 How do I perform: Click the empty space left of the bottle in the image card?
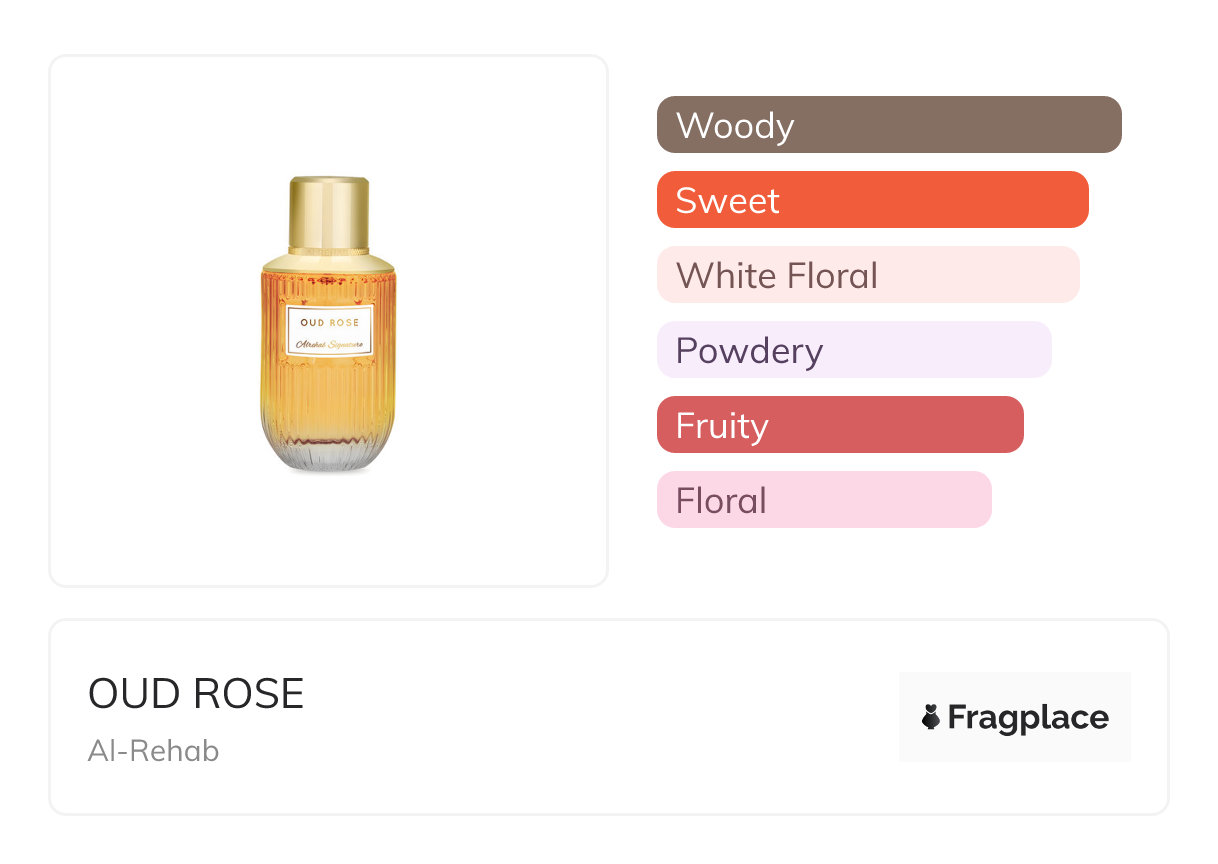point(150,320)
